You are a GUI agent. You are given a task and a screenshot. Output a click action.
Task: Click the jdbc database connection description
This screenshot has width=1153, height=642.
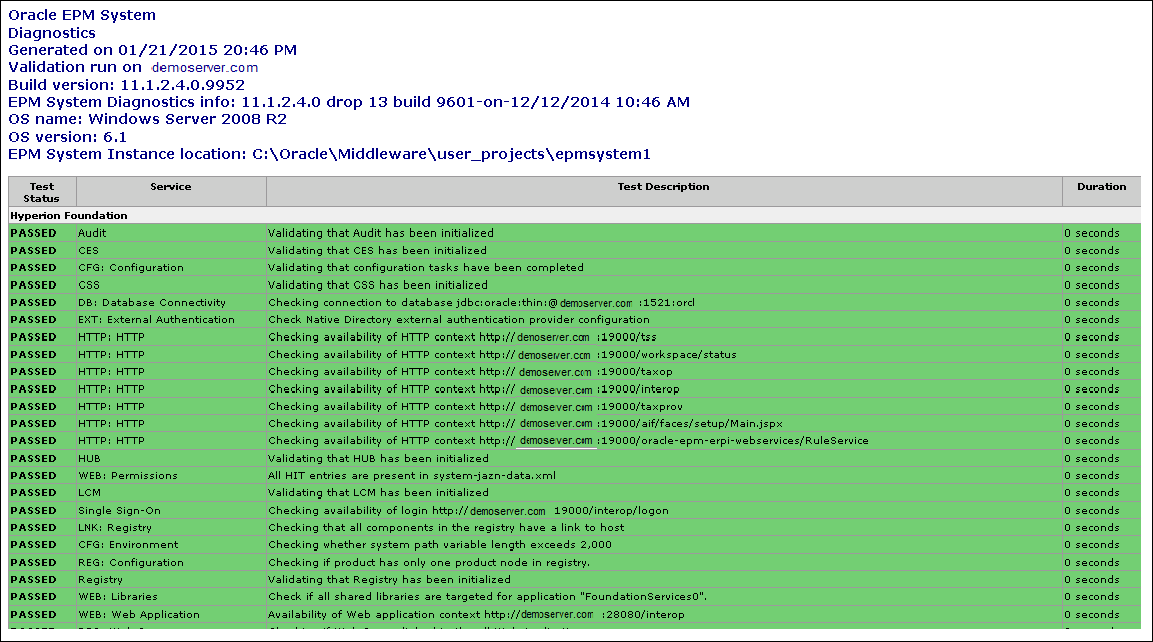tap(482, 302)
